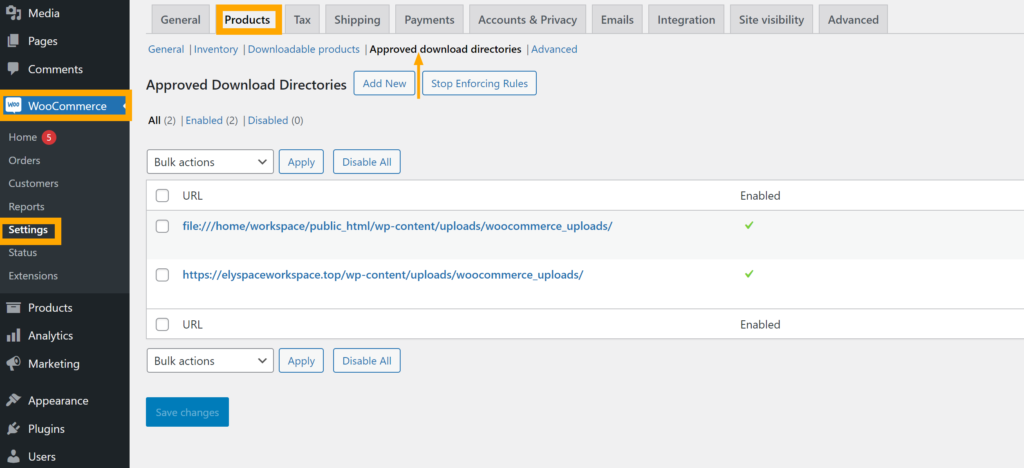Click the Media icon in sidebar
Image resolution: width=1024 pixels, height=468 pixels.
[13, 14]
